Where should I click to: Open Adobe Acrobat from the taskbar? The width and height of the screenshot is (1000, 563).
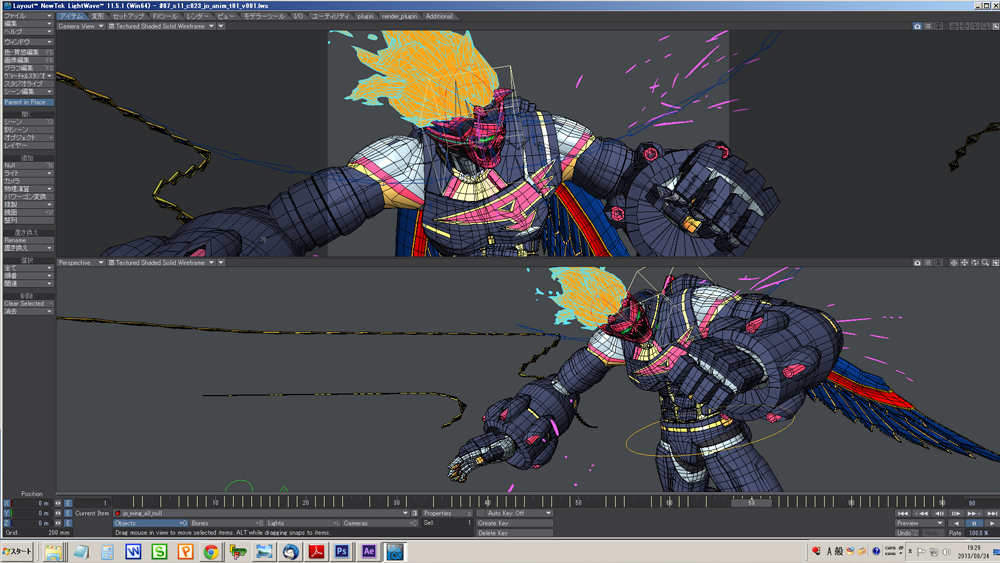pos(316,551)
